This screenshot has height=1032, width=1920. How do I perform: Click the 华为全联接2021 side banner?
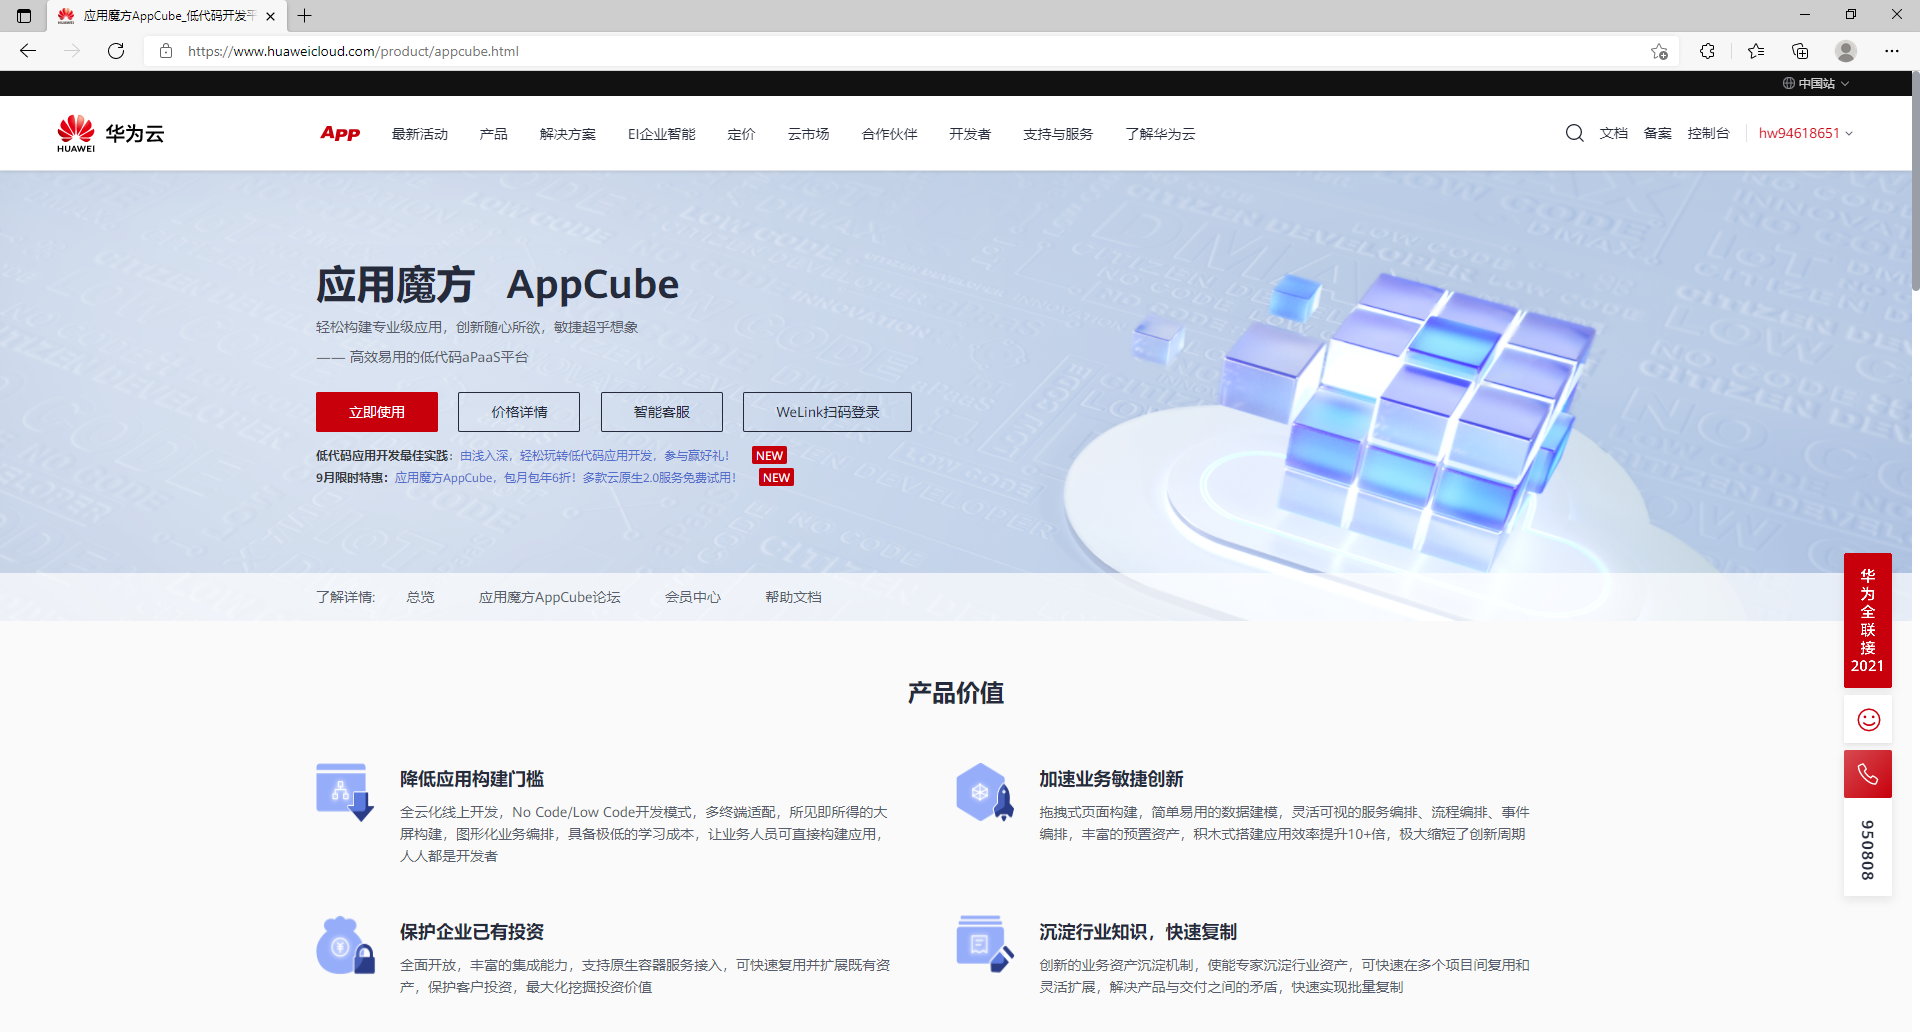1868,620
